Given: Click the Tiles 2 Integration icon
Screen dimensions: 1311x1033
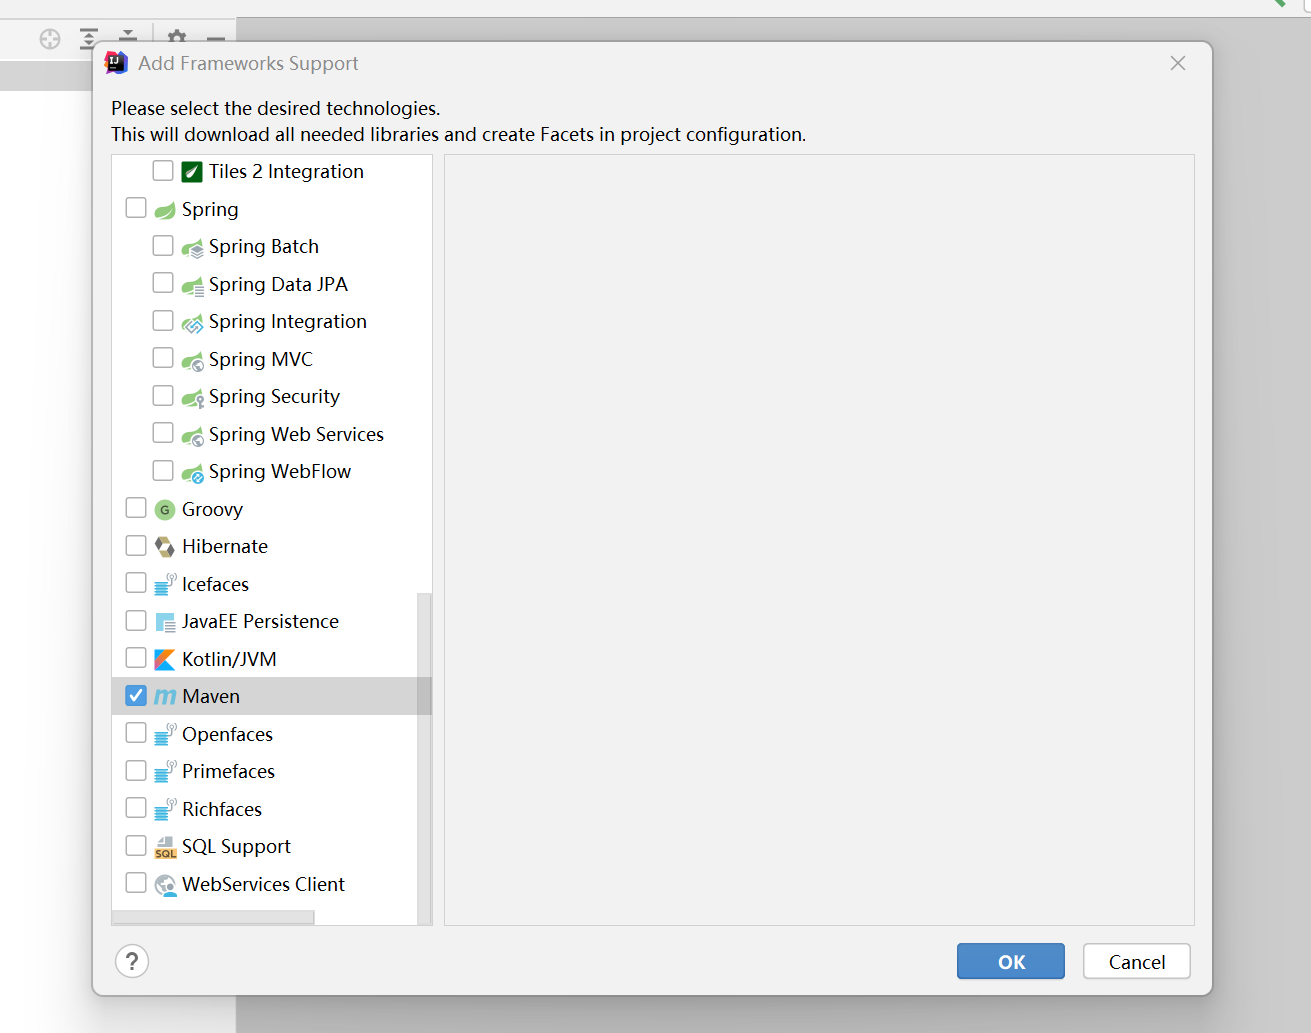Looking at the screenshot, I should point(192,172).
